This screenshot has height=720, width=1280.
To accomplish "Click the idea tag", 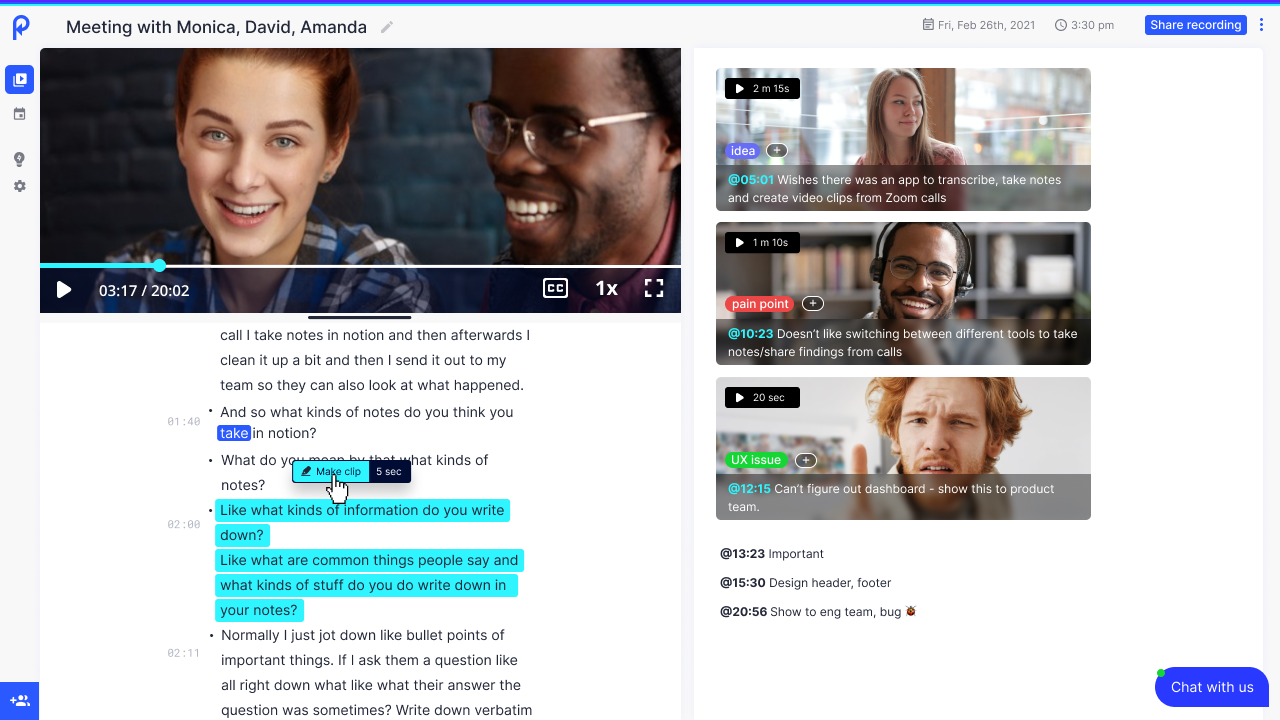I will (743, 151).
